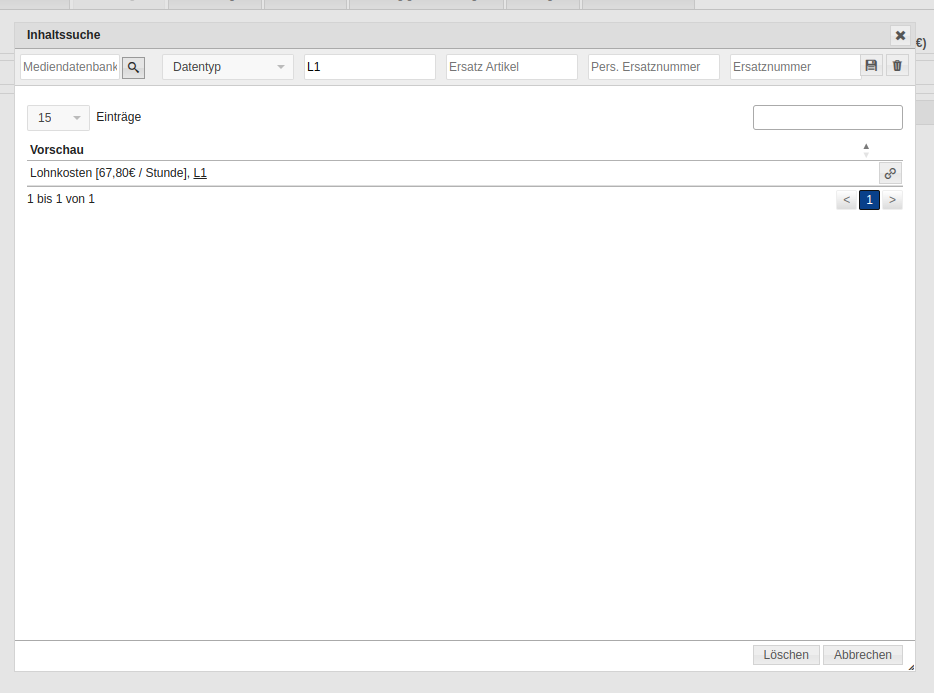Select page 1 in pagination

(x=869, y=200)
